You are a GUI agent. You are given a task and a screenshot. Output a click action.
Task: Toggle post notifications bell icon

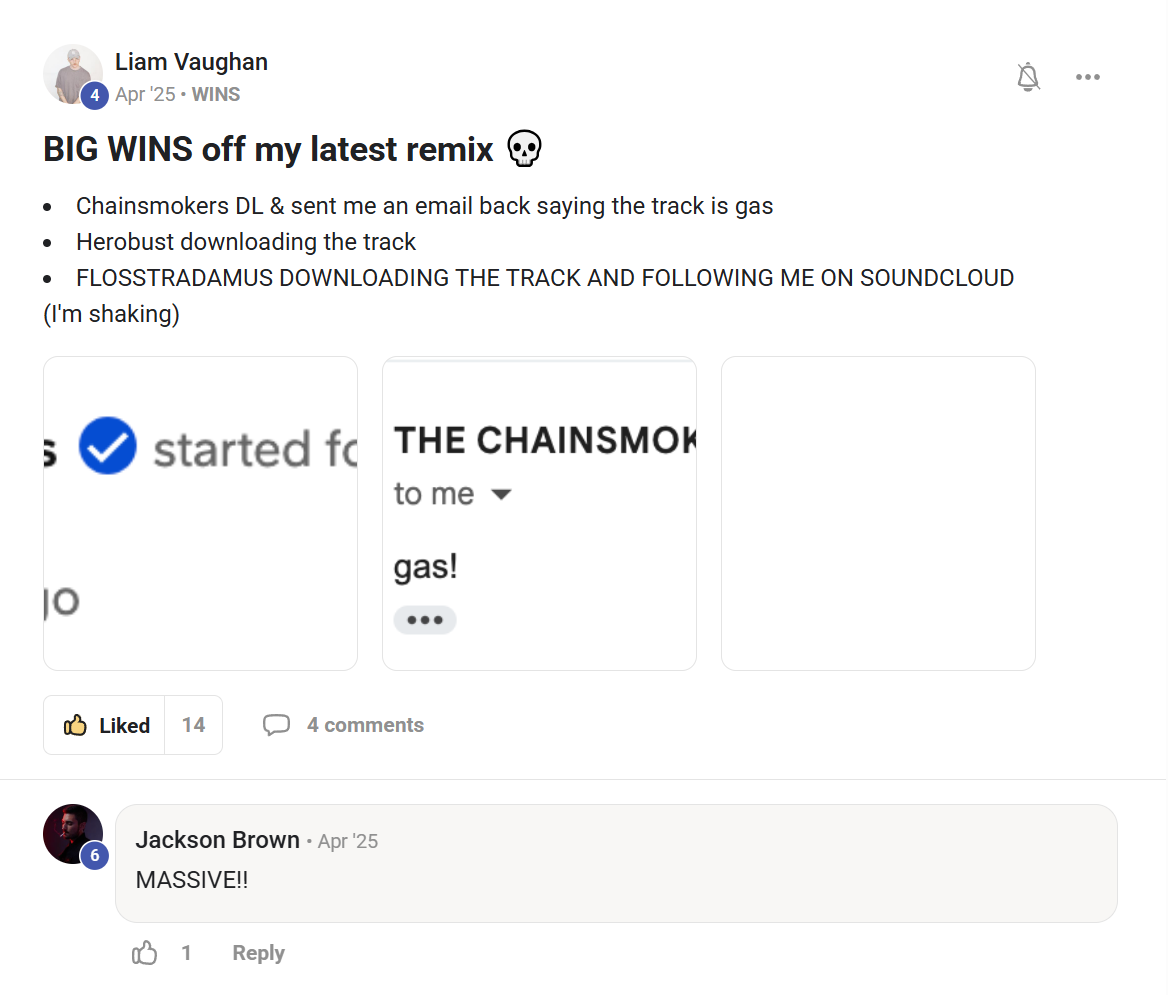point(1028,77)
